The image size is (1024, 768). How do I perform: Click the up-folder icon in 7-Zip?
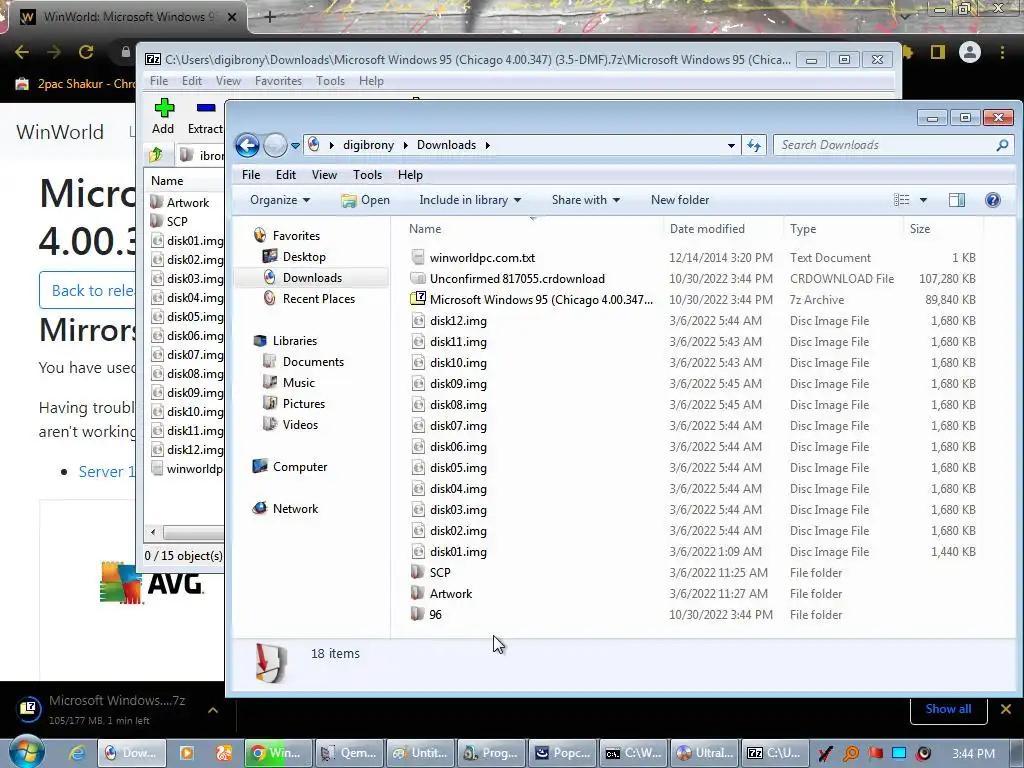click(x=156, y=155)
